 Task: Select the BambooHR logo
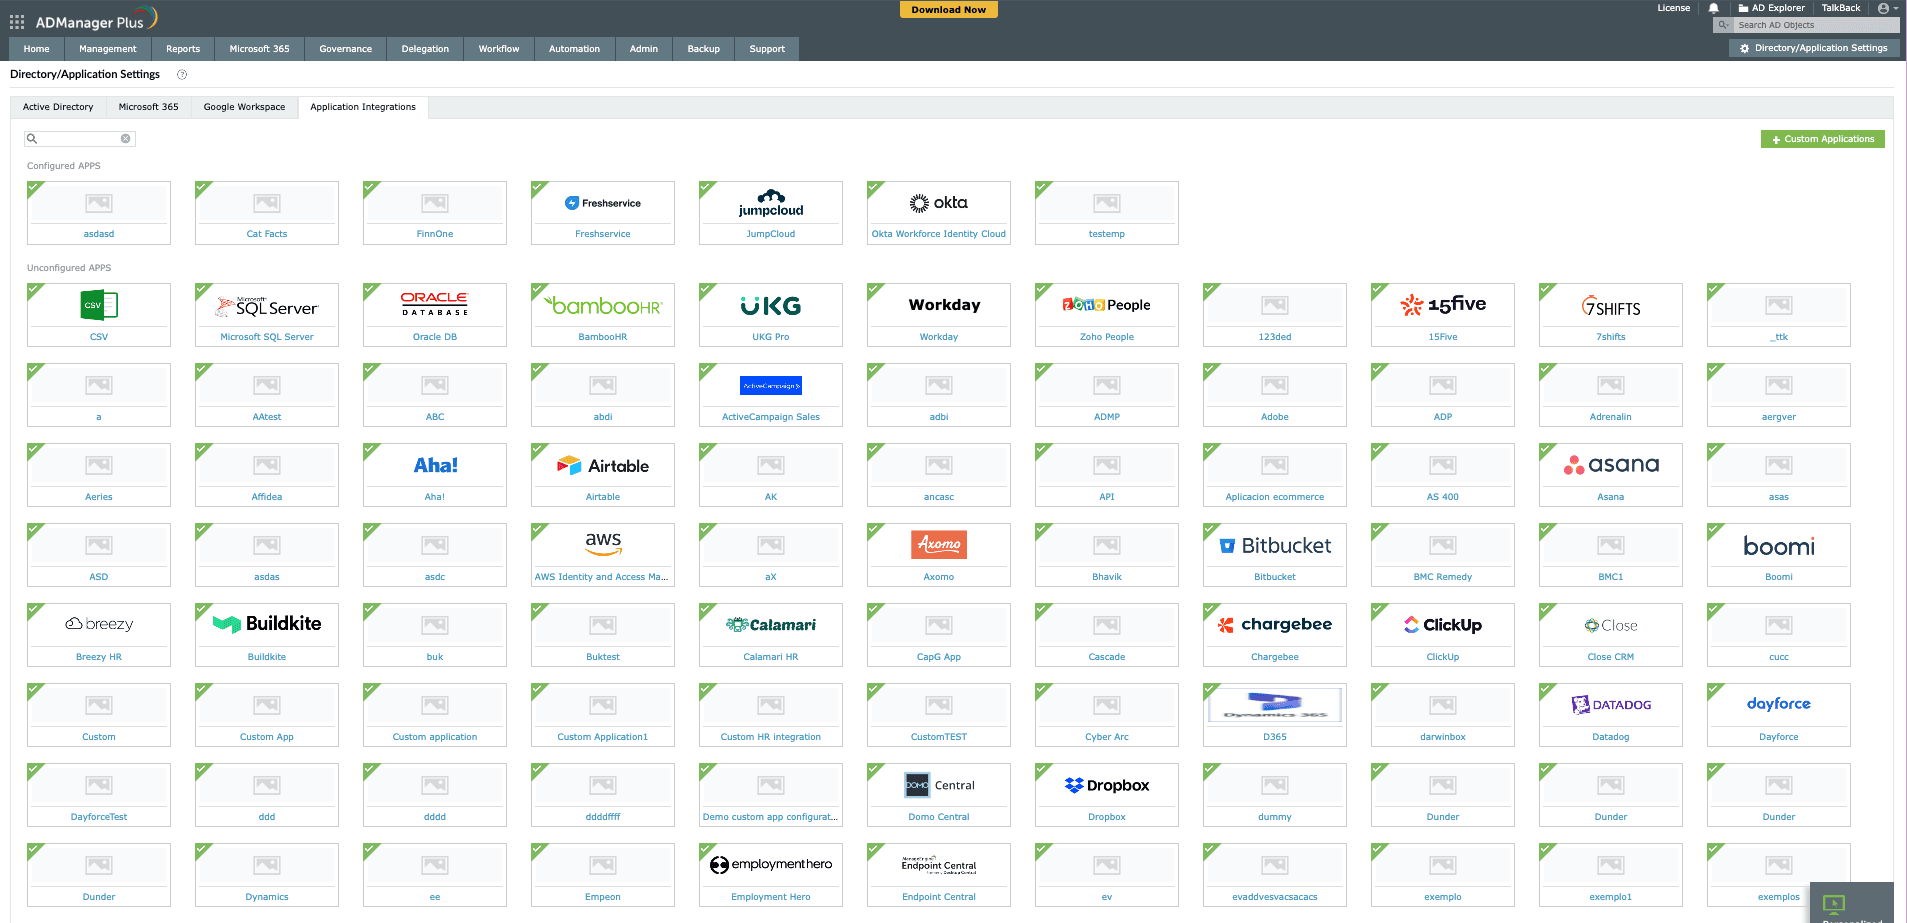603,305
